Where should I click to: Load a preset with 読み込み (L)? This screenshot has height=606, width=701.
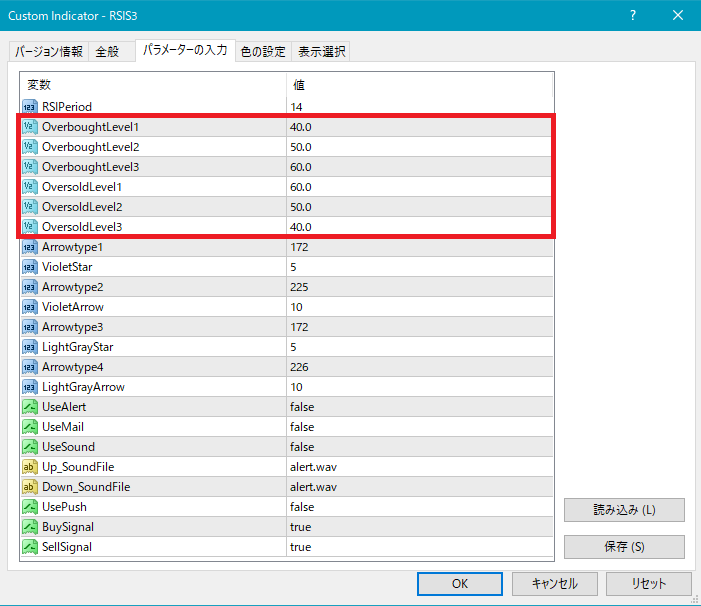click(624, 510)
